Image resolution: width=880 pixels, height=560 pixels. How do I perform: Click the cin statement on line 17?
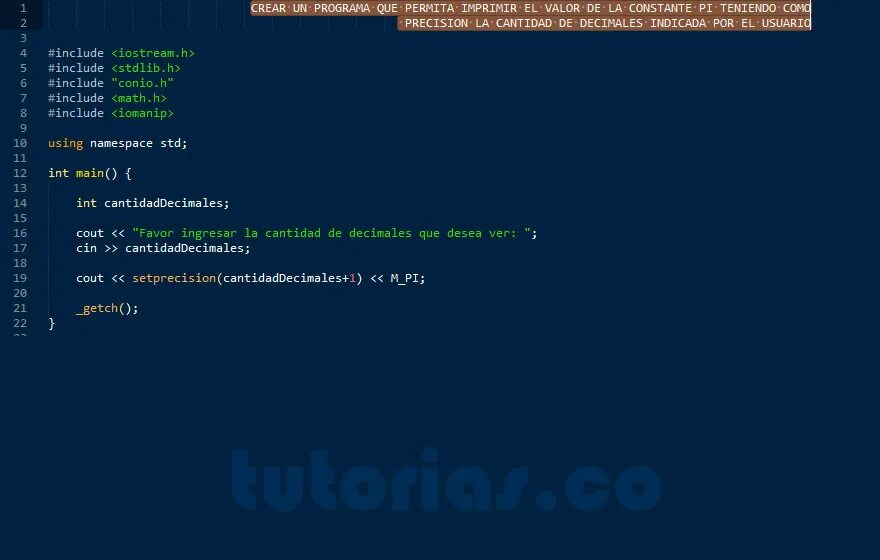click(x=163, y=248)
